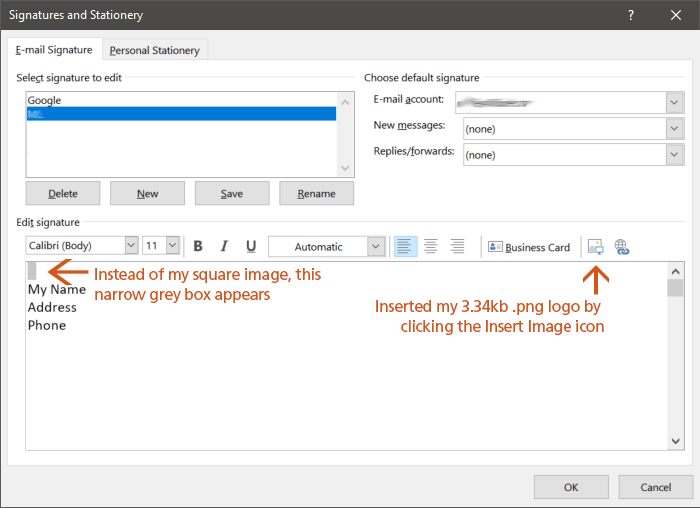Select the highlighted blue signature entry
The image size is (700, 508).
point(181,114)
